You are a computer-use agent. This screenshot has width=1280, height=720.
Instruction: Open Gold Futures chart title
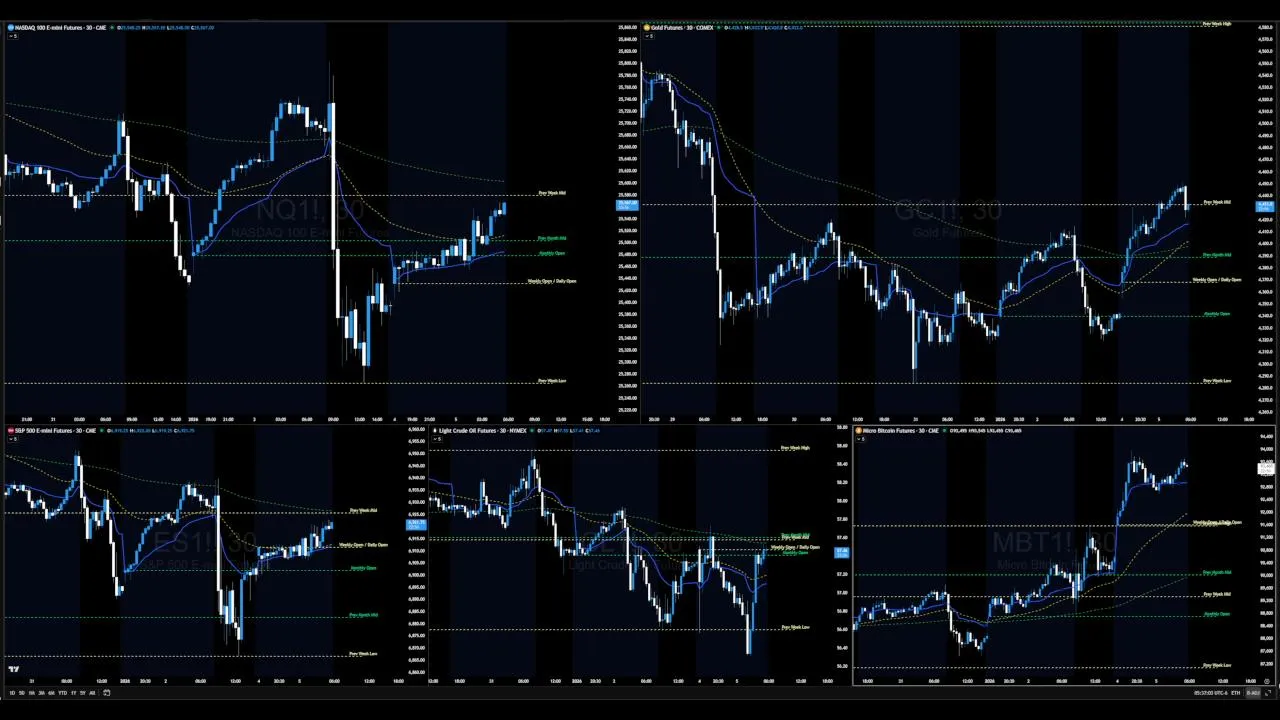(682, 27)
